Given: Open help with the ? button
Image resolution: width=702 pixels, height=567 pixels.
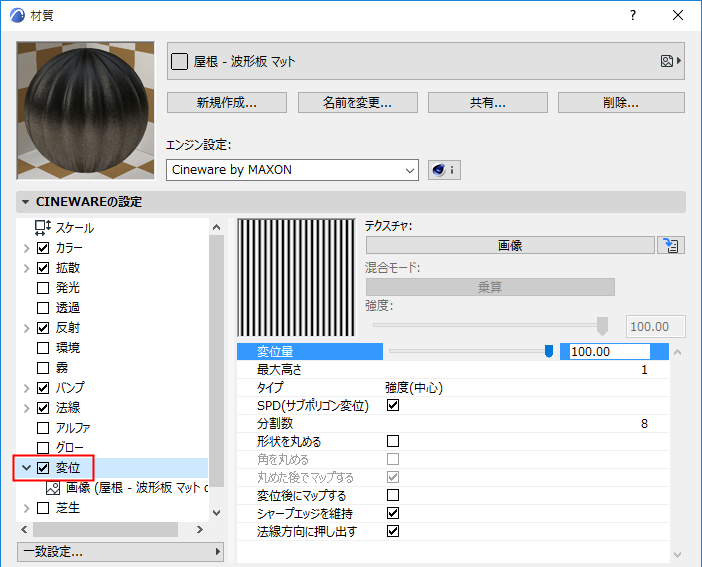Looking at the screenshot, I should point(633,15).
